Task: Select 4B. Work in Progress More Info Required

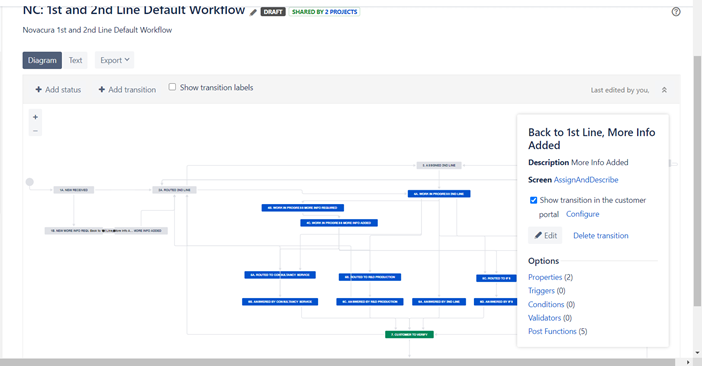Action: 303,208
